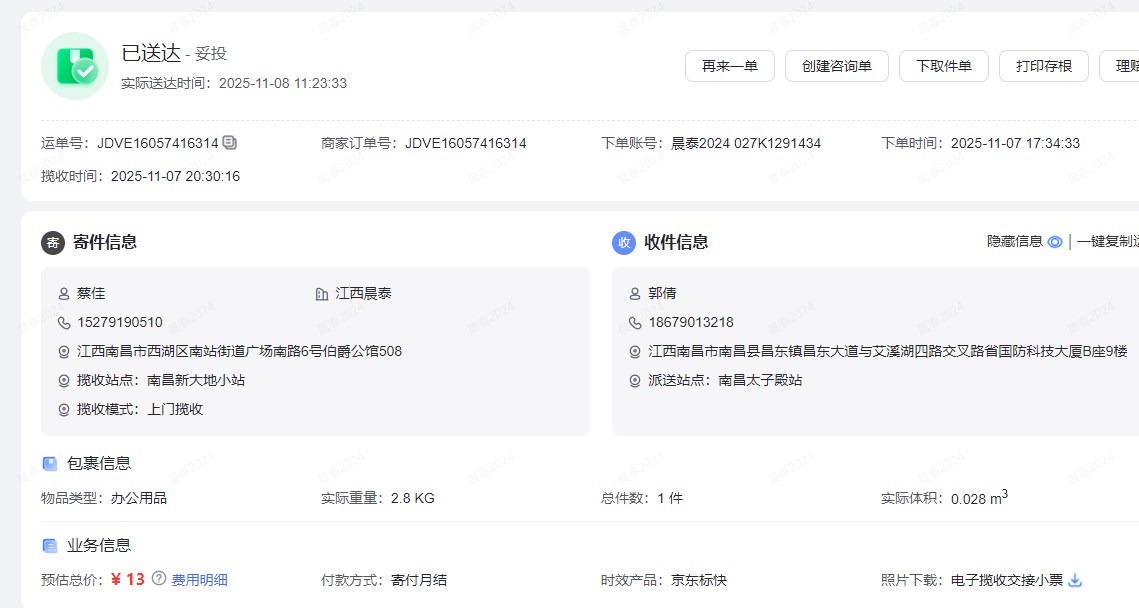Click the 再来一单 button

click(x=729, y=66)
